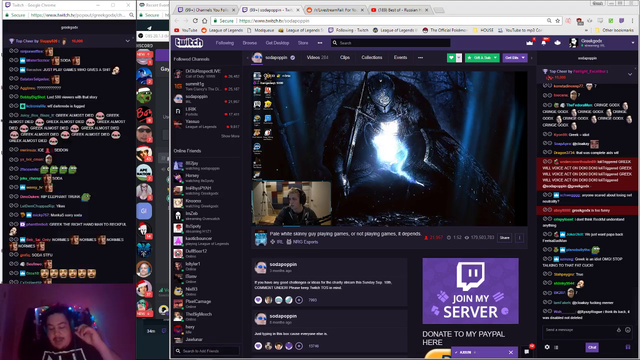Click the Share button under the stream
This screenshot has width=640, height=360.
504,238
